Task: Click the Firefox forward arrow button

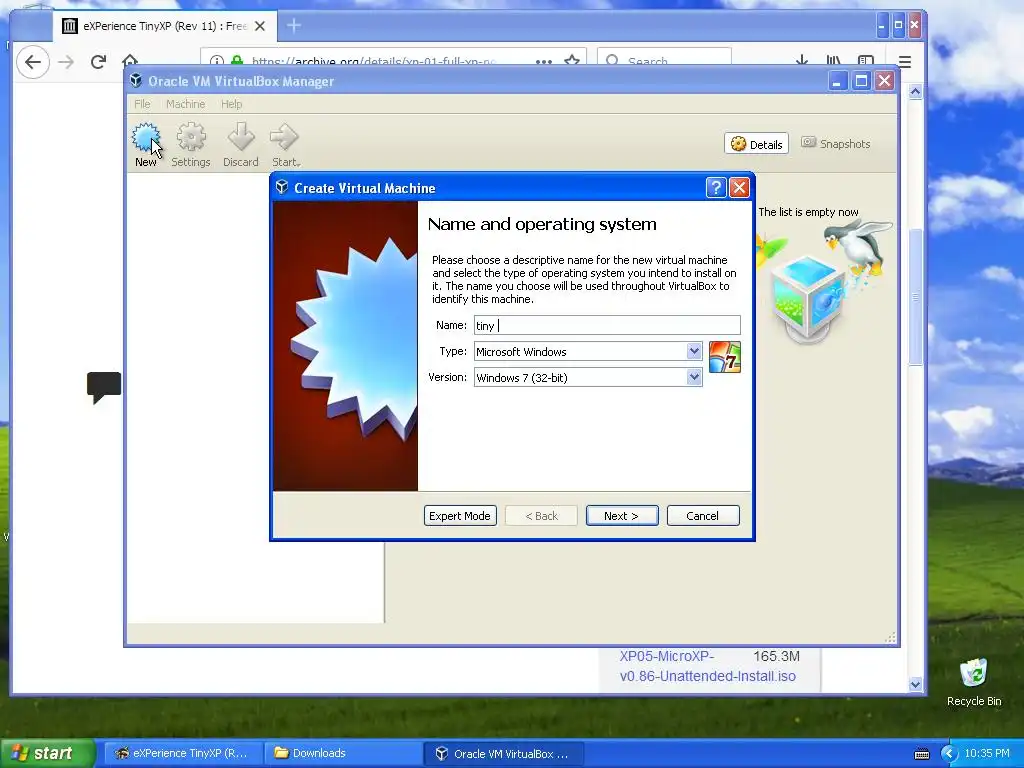Action: (x=66, y=62)
